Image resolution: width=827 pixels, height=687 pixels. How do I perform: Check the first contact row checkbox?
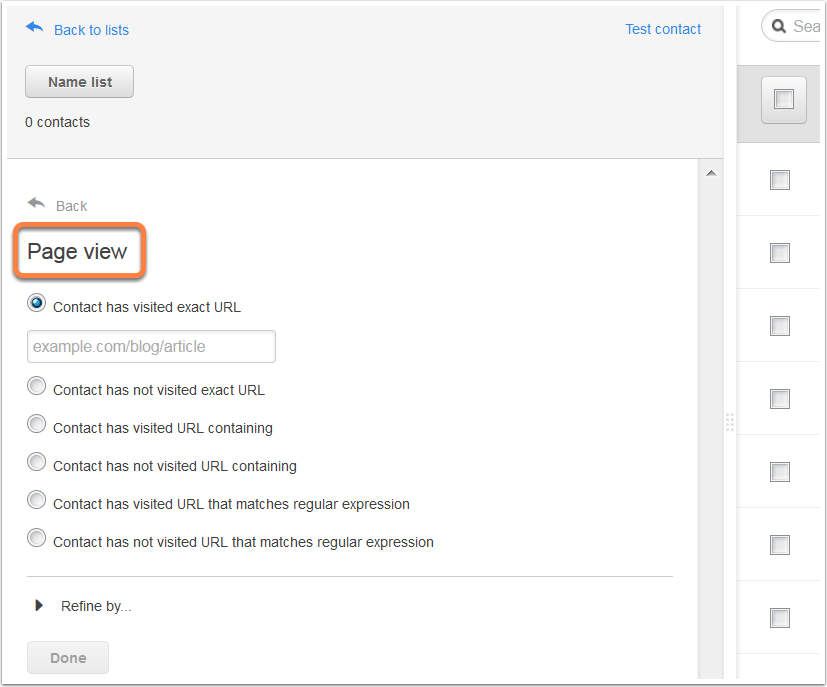780,180
